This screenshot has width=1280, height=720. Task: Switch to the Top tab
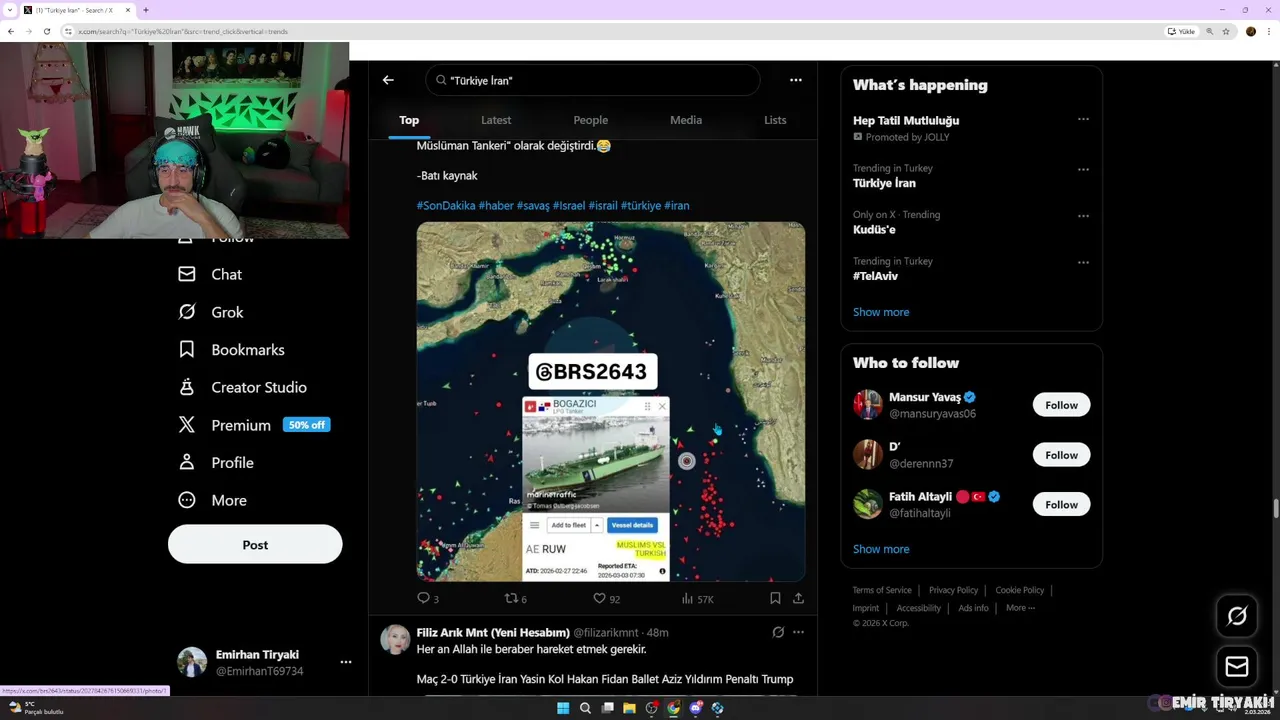click(x=409, y=120)
